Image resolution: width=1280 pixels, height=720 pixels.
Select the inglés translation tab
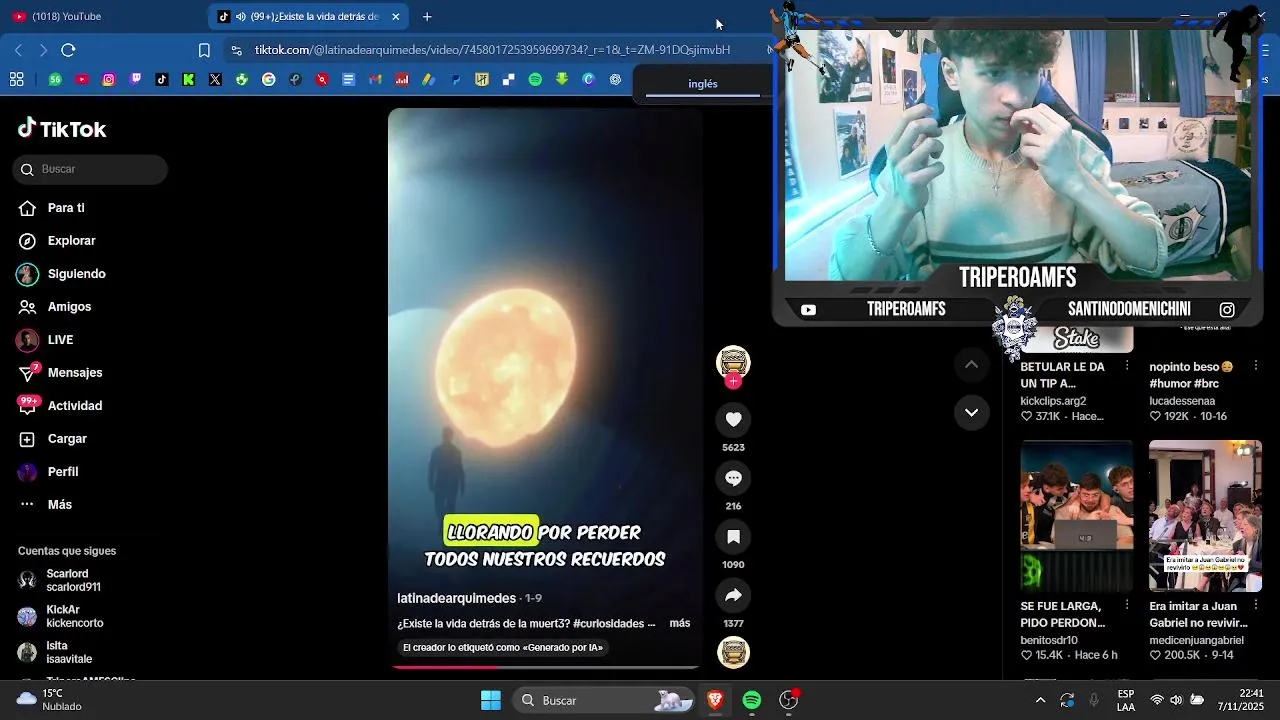[x=703, y=84]
